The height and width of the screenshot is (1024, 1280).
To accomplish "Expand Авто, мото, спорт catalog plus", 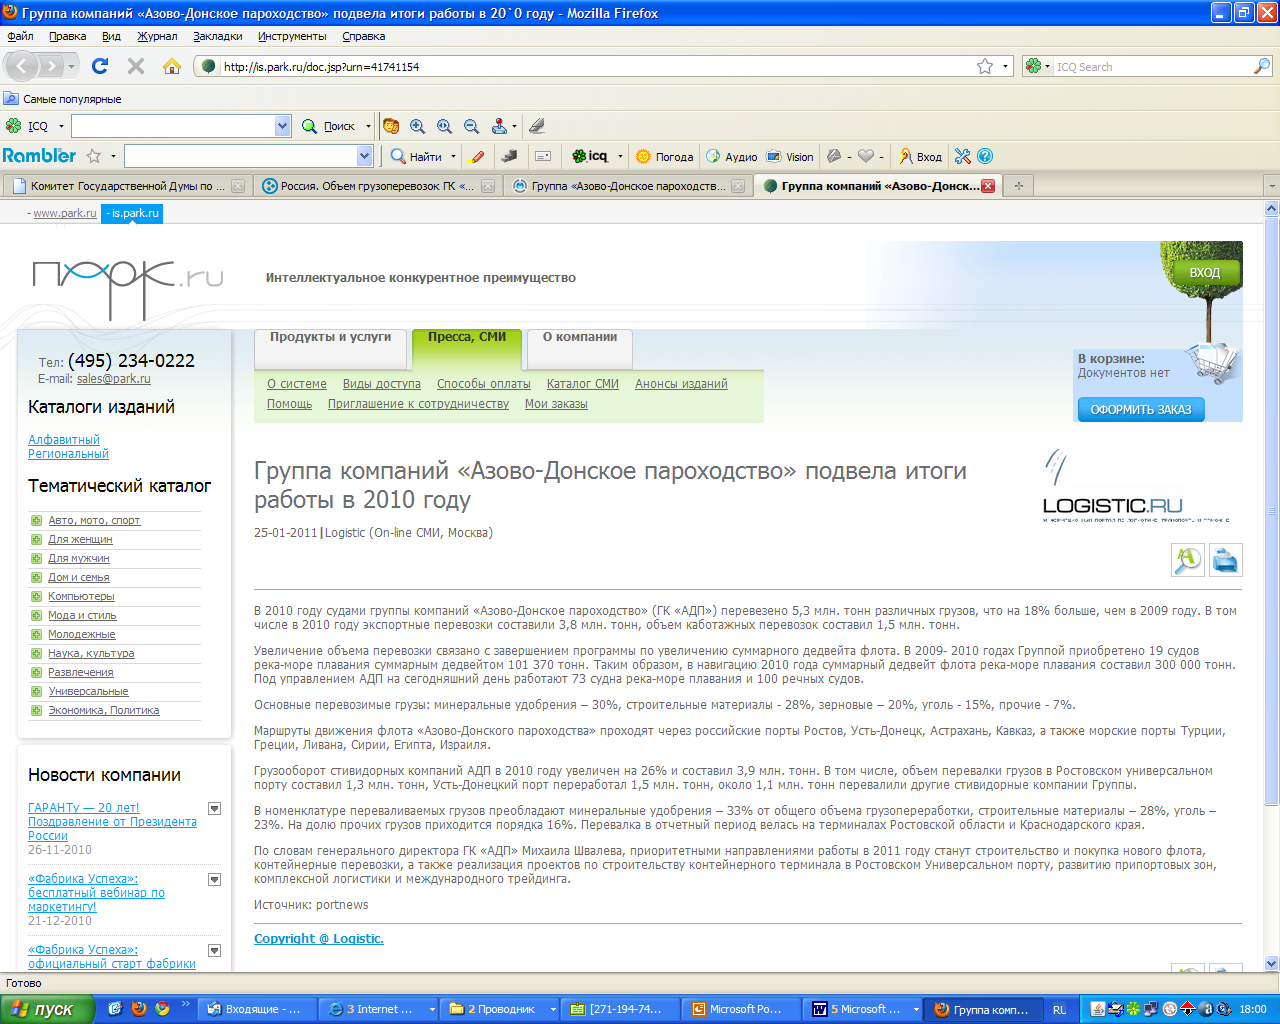I will coord(36,520).
